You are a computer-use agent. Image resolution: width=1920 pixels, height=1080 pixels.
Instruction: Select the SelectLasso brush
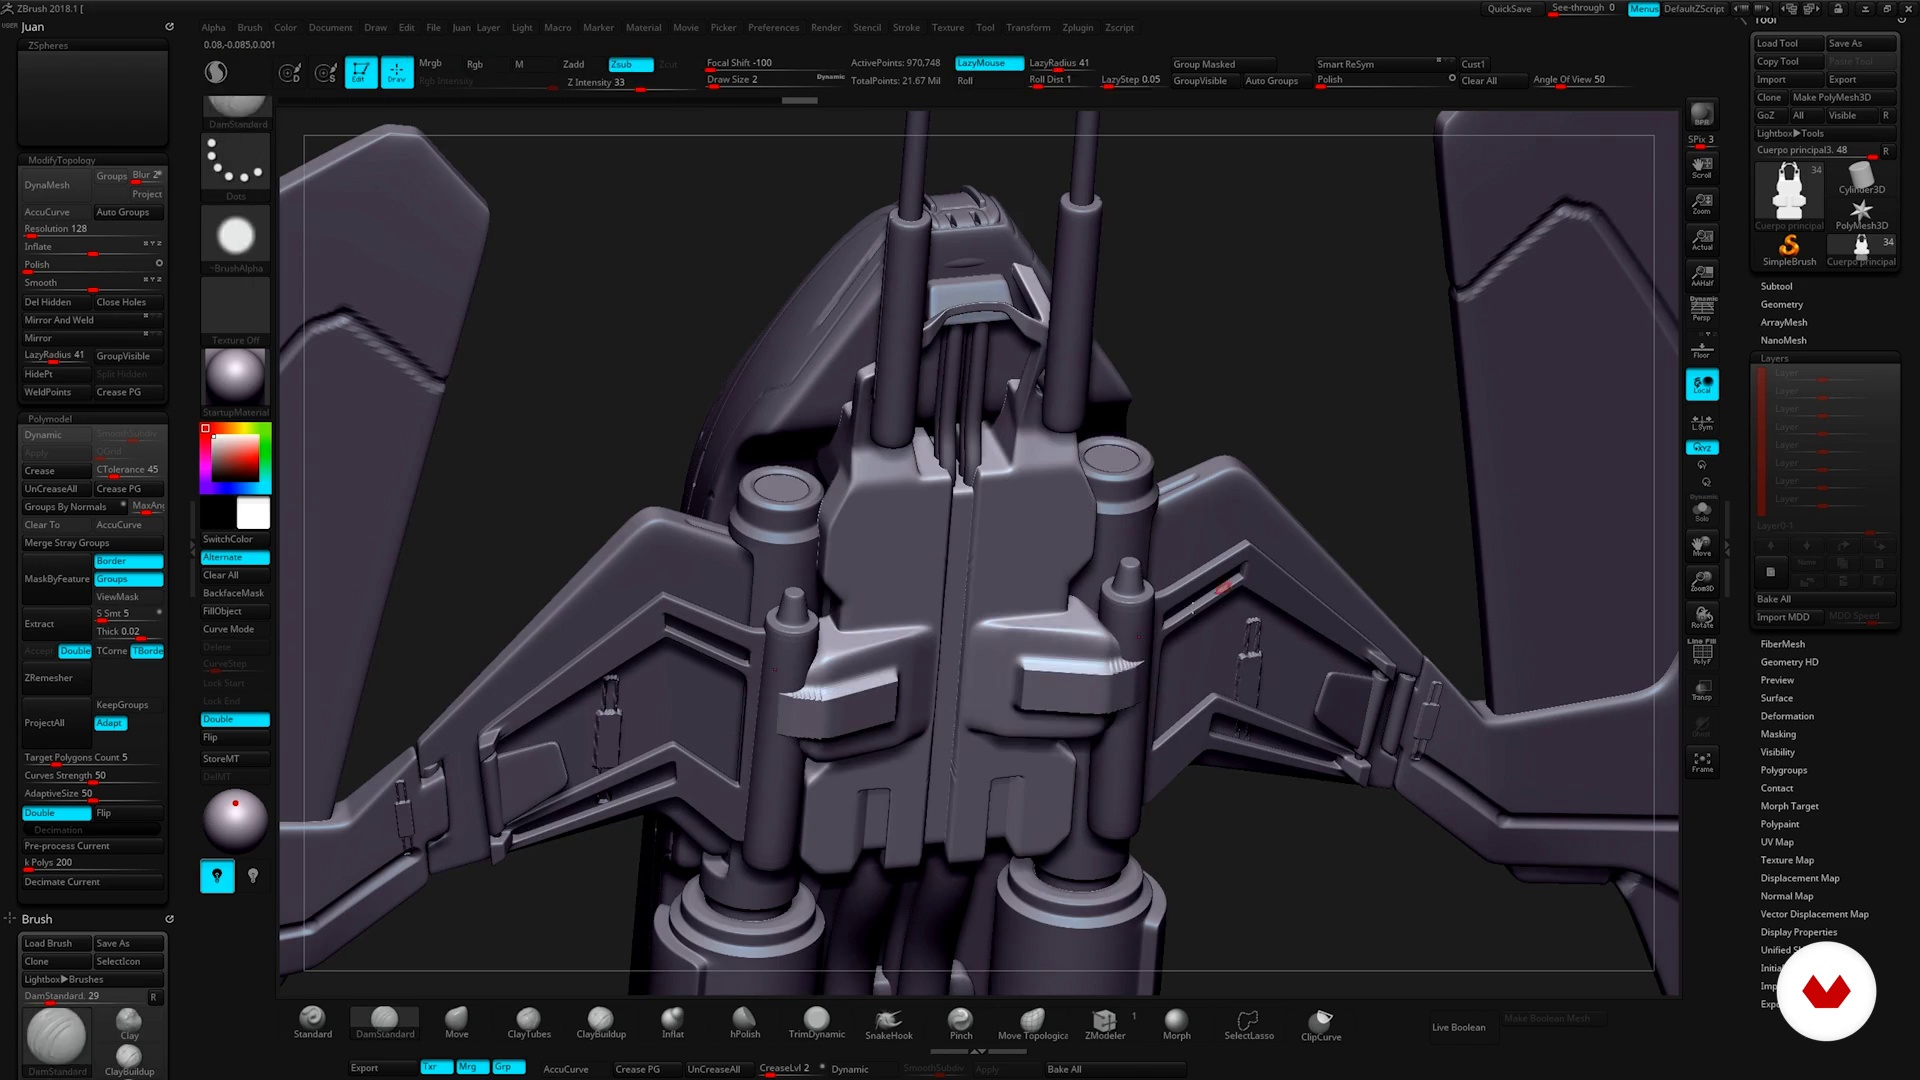[1249, 1023]
